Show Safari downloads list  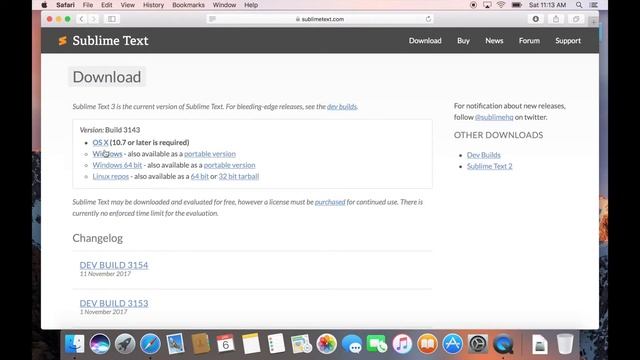click(x=536, y=19)
